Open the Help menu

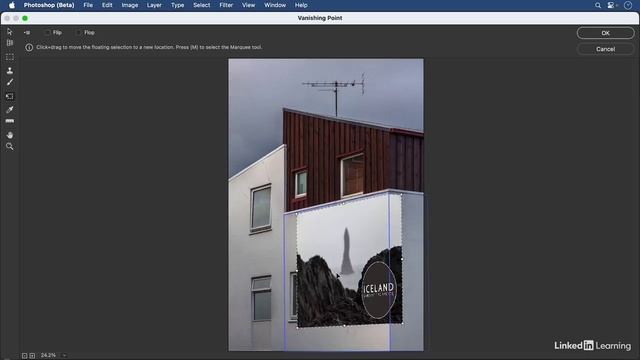tap(301, 5)
